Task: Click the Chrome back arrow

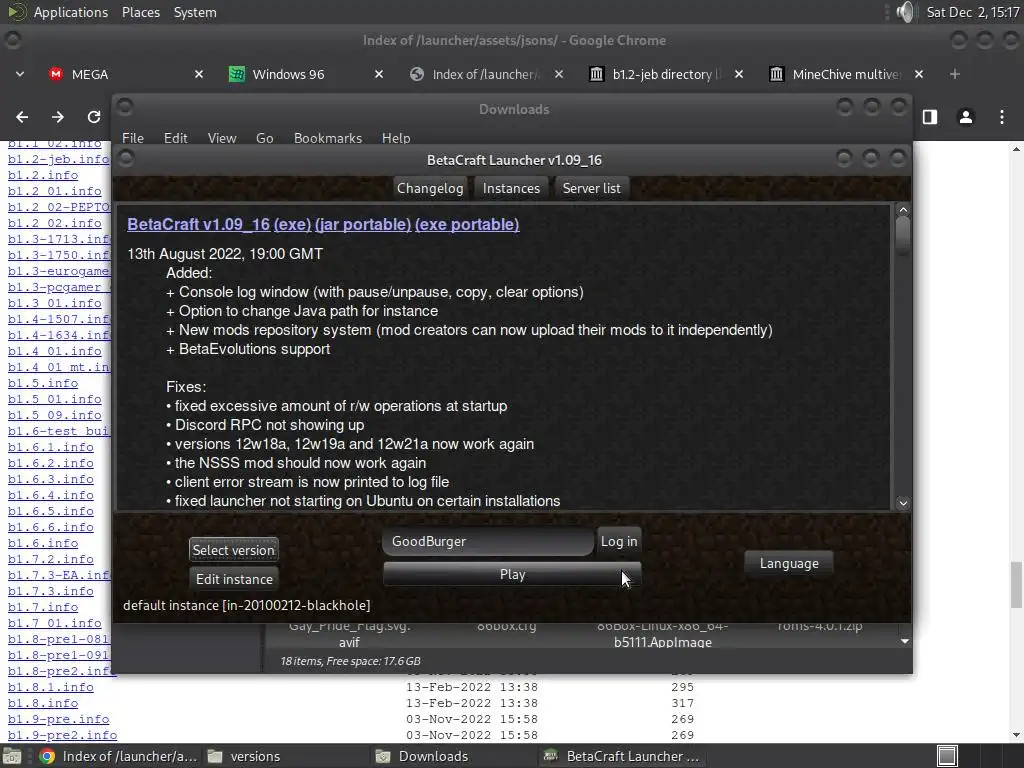Action: [x=22, y=117]
